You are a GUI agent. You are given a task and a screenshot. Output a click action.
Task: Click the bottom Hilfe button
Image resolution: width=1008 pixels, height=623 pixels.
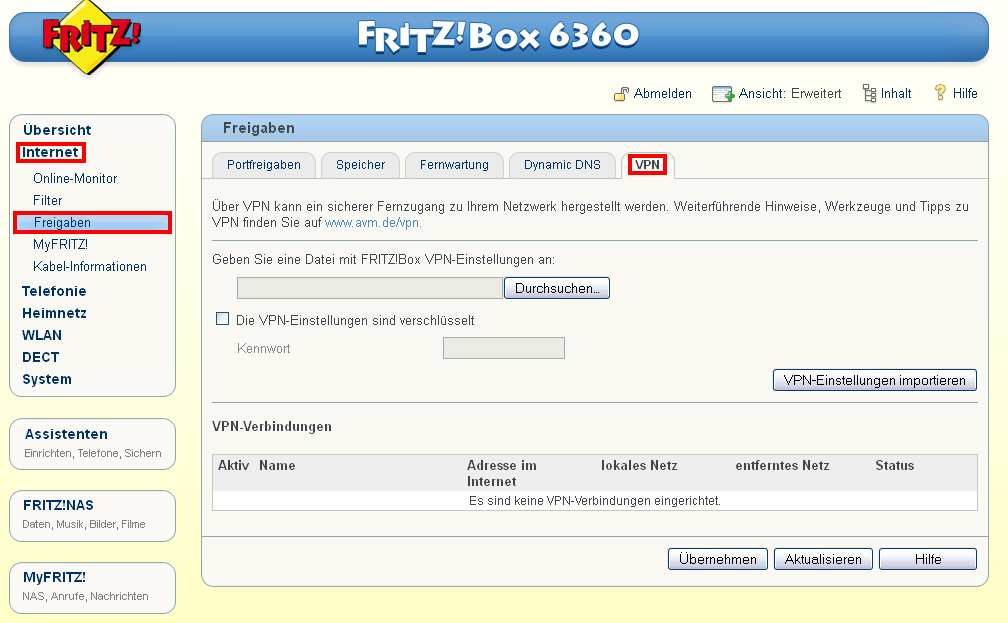click(928, 559)
